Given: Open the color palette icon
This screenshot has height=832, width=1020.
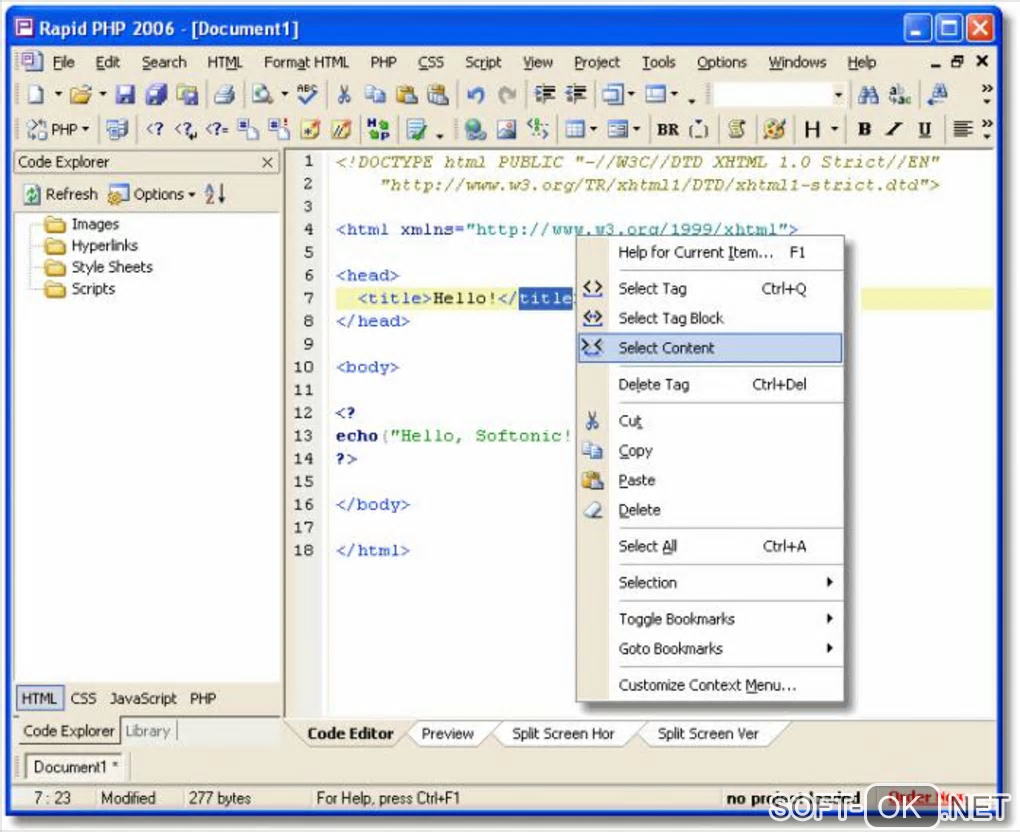Looking at the screenshot, I should (773, 129).
